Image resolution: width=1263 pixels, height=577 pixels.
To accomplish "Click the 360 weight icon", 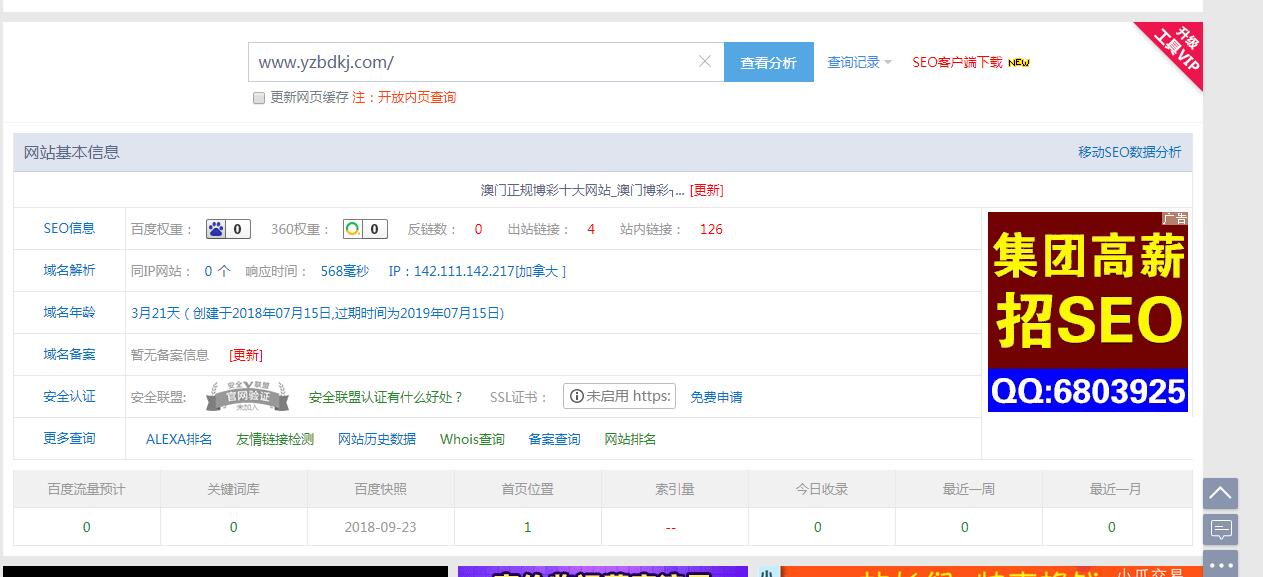I will point(353,229).
